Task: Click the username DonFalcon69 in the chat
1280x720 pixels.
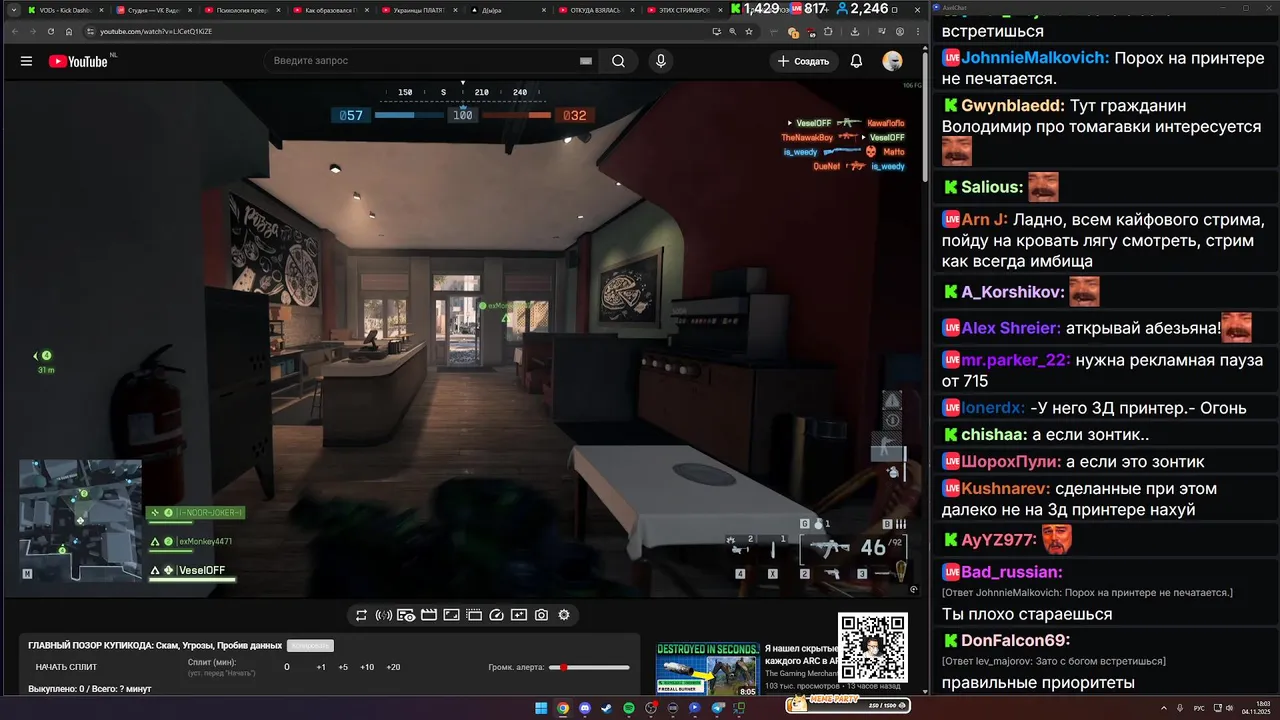Action: (1015, 640)
